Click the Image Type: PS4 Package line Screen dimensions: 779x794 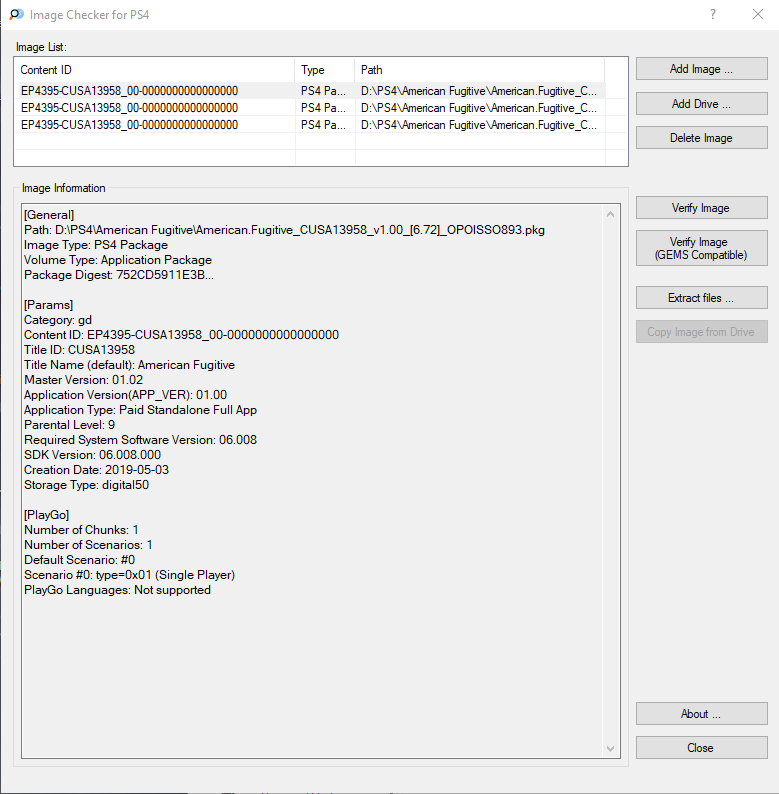pyautogui.click(x=96, y=245)
